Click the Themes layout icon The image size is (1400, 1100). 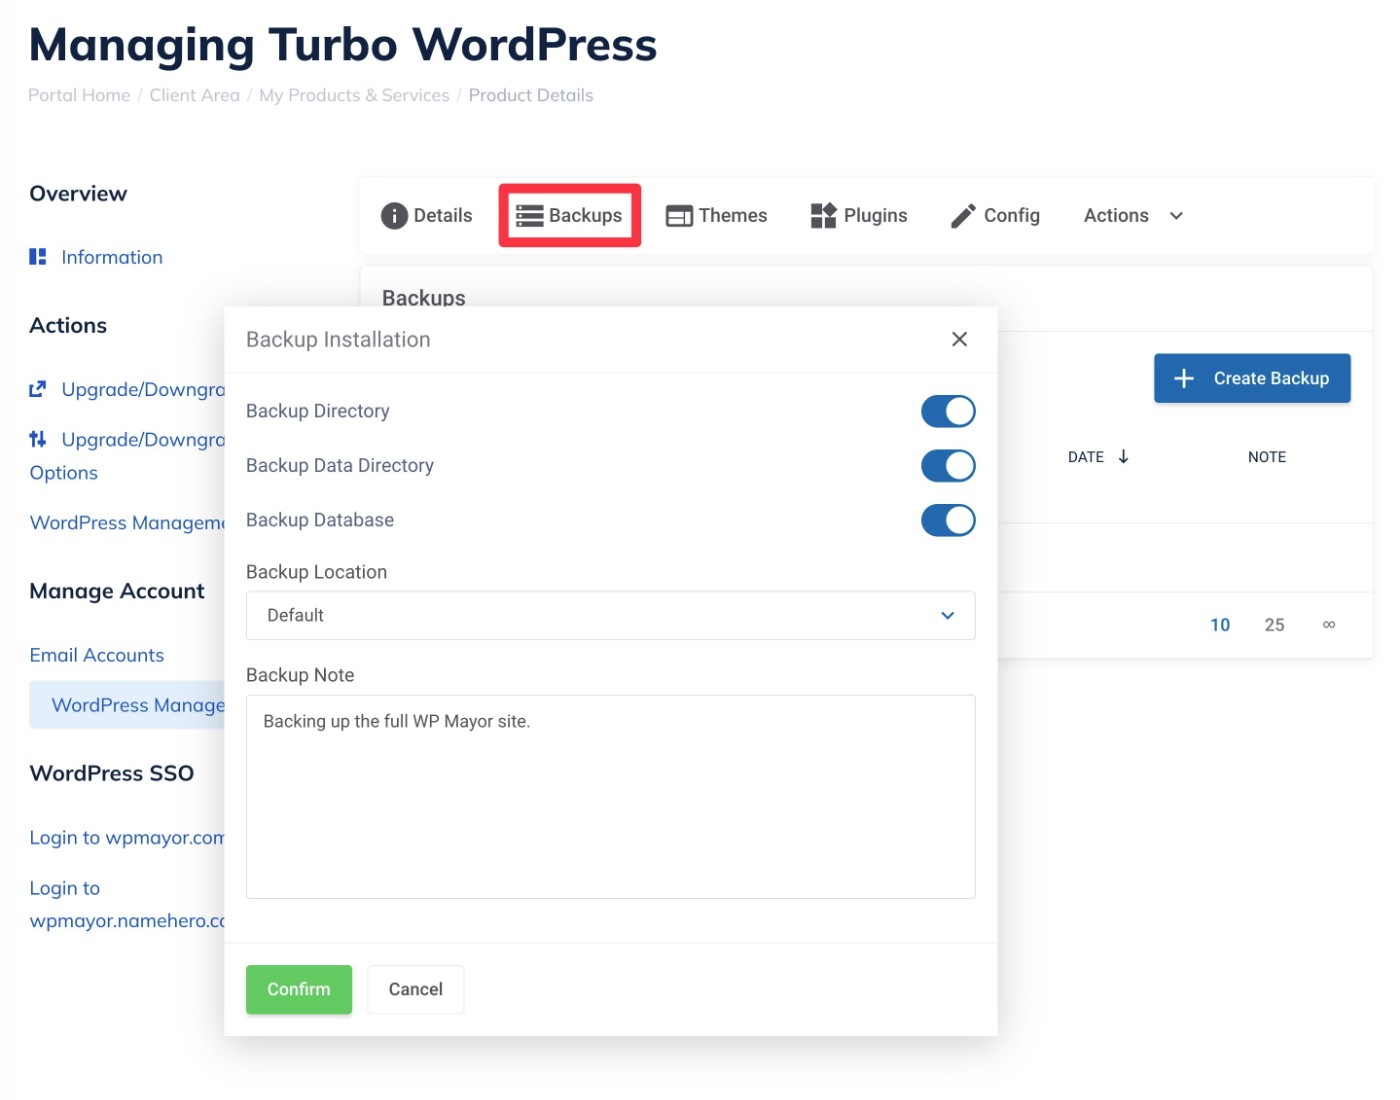coord(679,216)
